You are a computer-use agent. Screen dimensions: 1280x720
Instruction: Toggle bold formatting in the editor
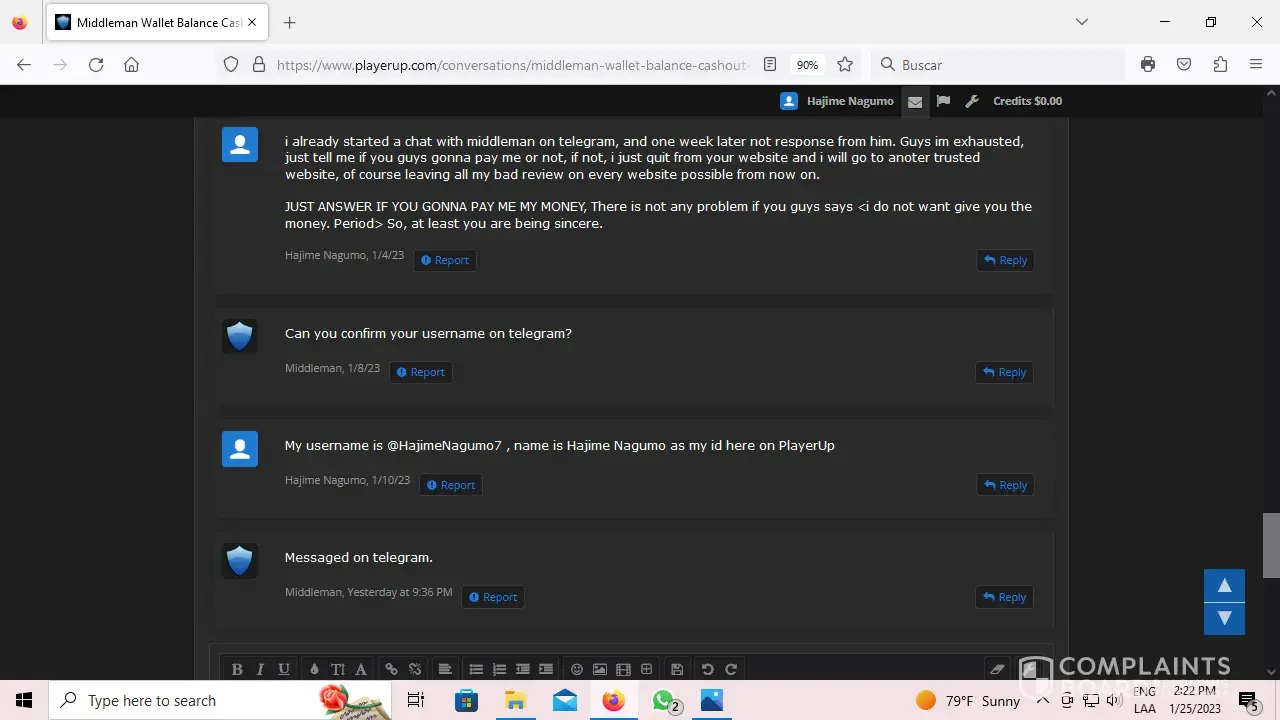point(237,669)
